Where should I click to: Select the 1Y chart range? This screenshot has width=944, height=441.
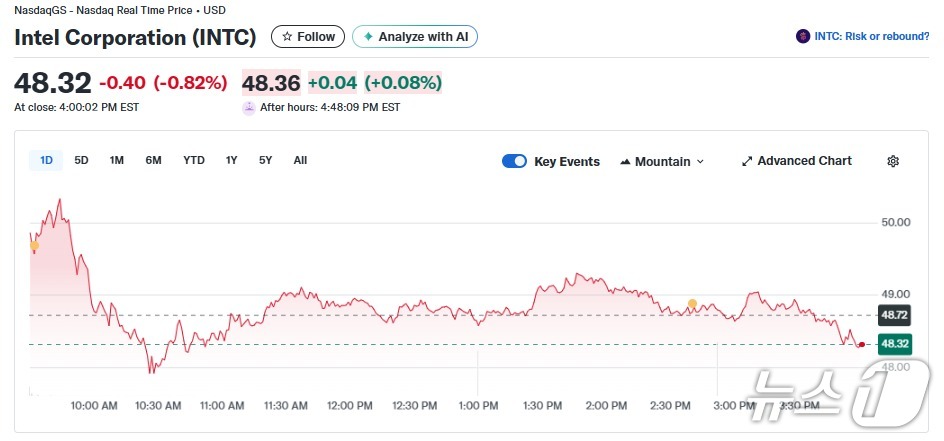click(x=231, y=160)
